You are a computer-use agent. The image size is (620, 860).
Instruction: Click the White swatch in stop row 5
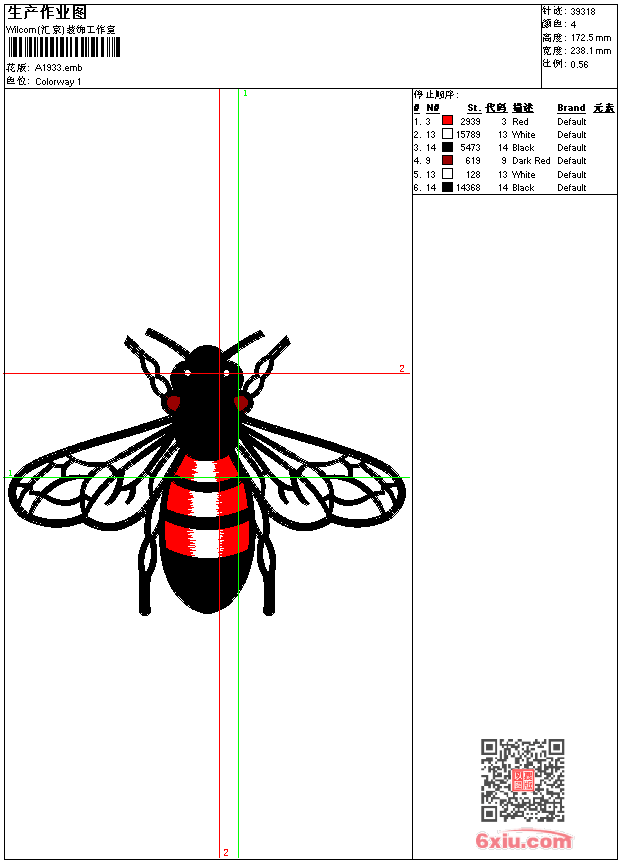448,174
